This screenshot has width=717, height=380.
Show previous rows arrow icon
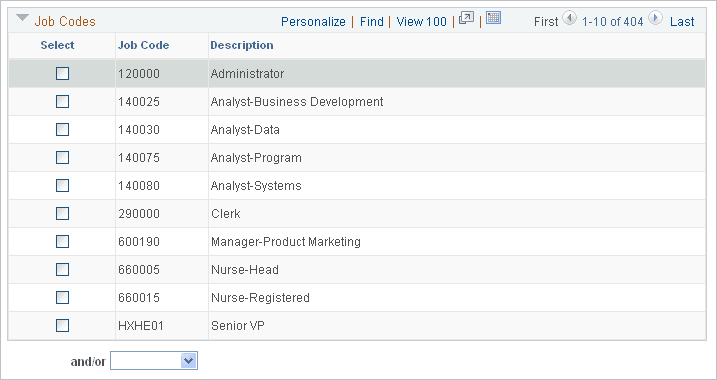click(x=569, y=18)
